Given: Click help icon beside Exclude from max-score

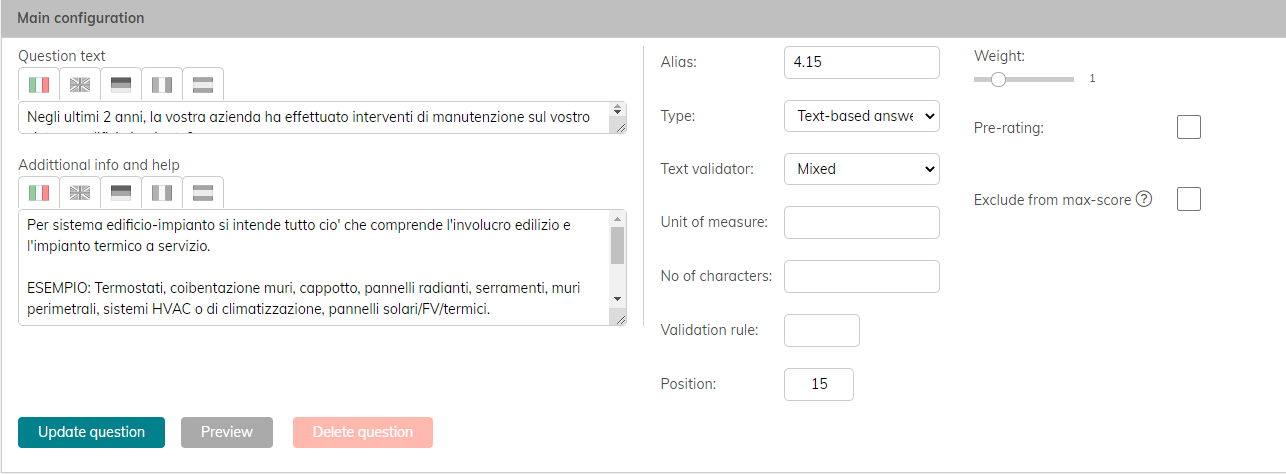Looking at the screenshot, I should tap(1144, 199).
